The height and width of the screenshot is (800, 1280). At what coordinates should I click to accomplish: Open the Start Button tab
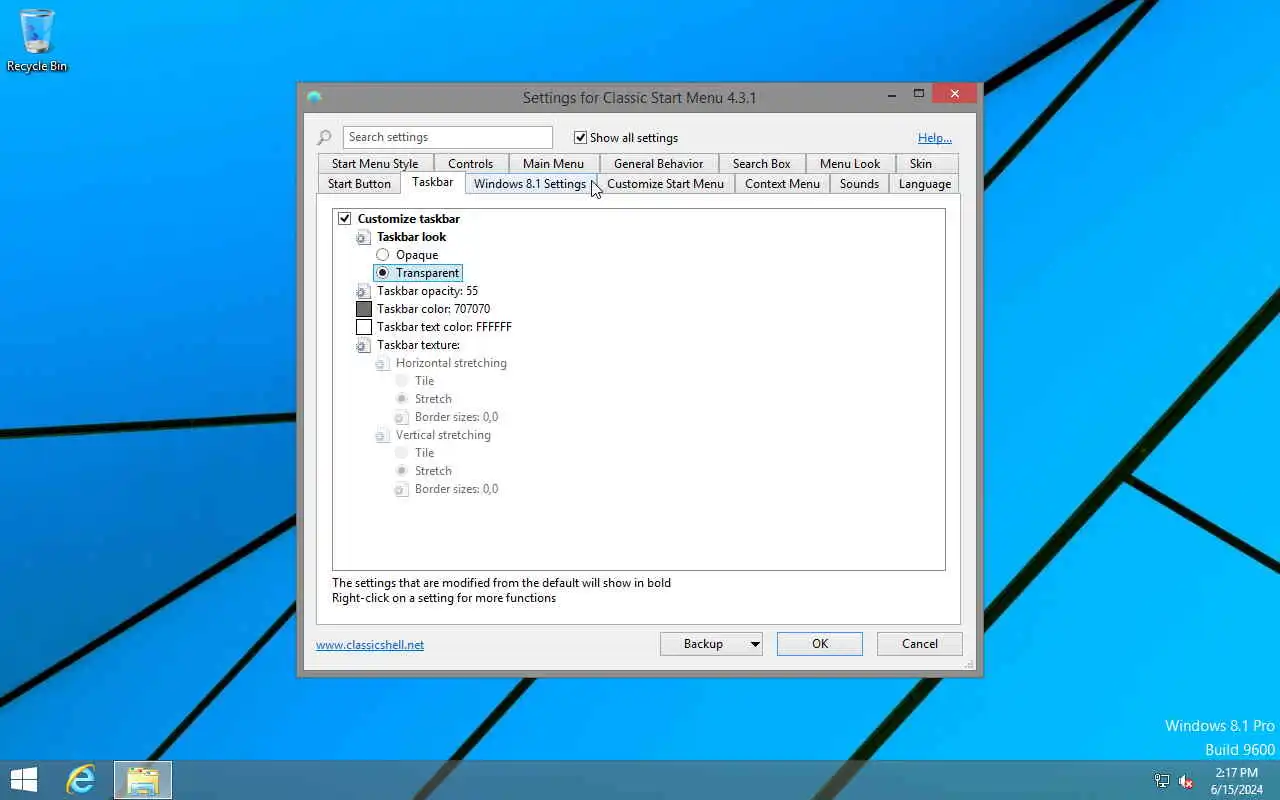point(359,184)
